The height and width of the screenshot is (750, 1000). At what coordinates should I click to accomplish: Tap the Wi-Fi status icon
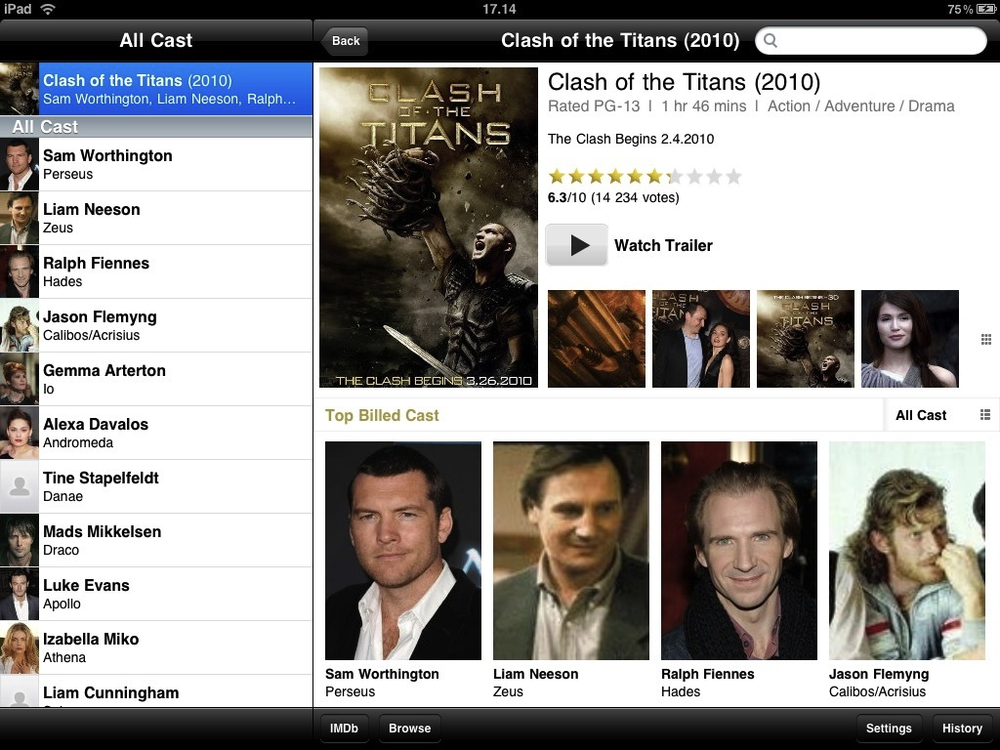[x=47, y=9]
